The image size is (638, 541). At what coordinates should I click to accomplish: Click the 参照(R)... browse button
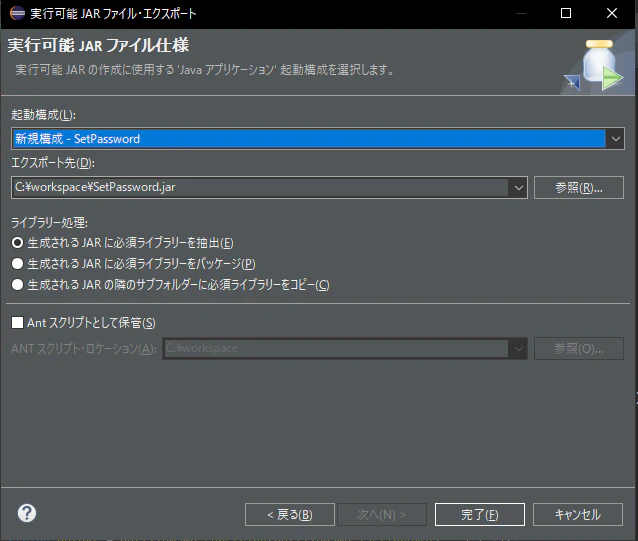pyautogui.click(x=579, y=188)
